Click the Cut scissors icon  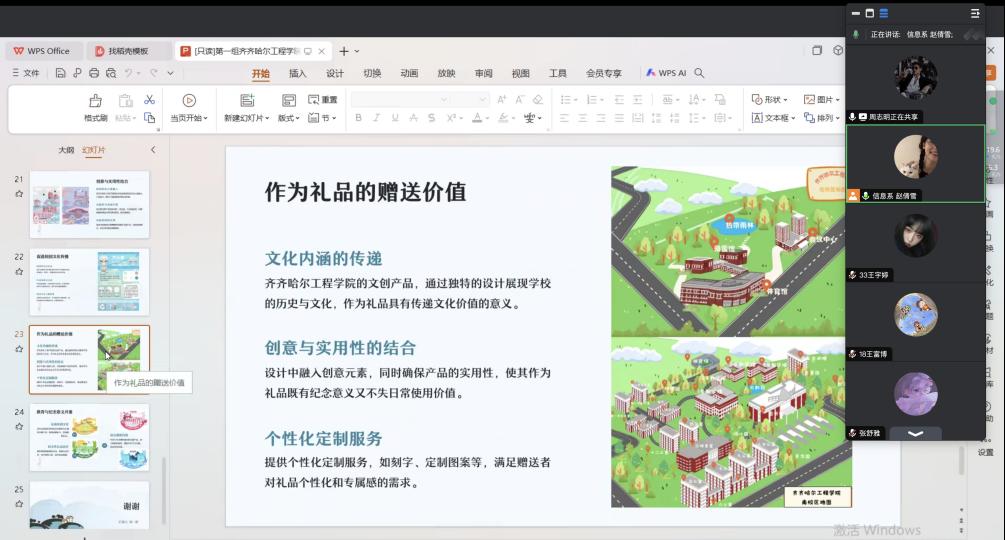pos(149,100)
